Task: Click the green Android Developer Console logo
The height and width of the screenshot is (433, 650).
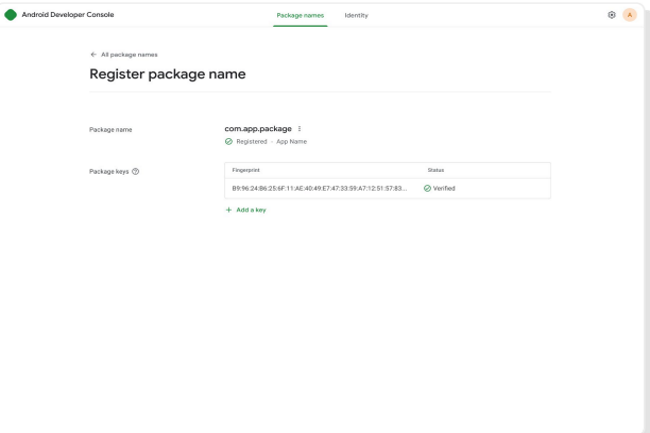Action: pos(11,15)
